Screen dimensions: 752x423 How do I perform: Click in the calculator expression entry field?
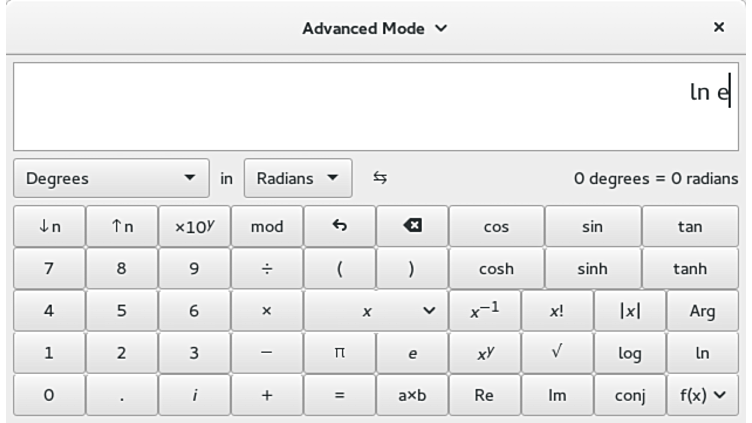click(375, 106)
